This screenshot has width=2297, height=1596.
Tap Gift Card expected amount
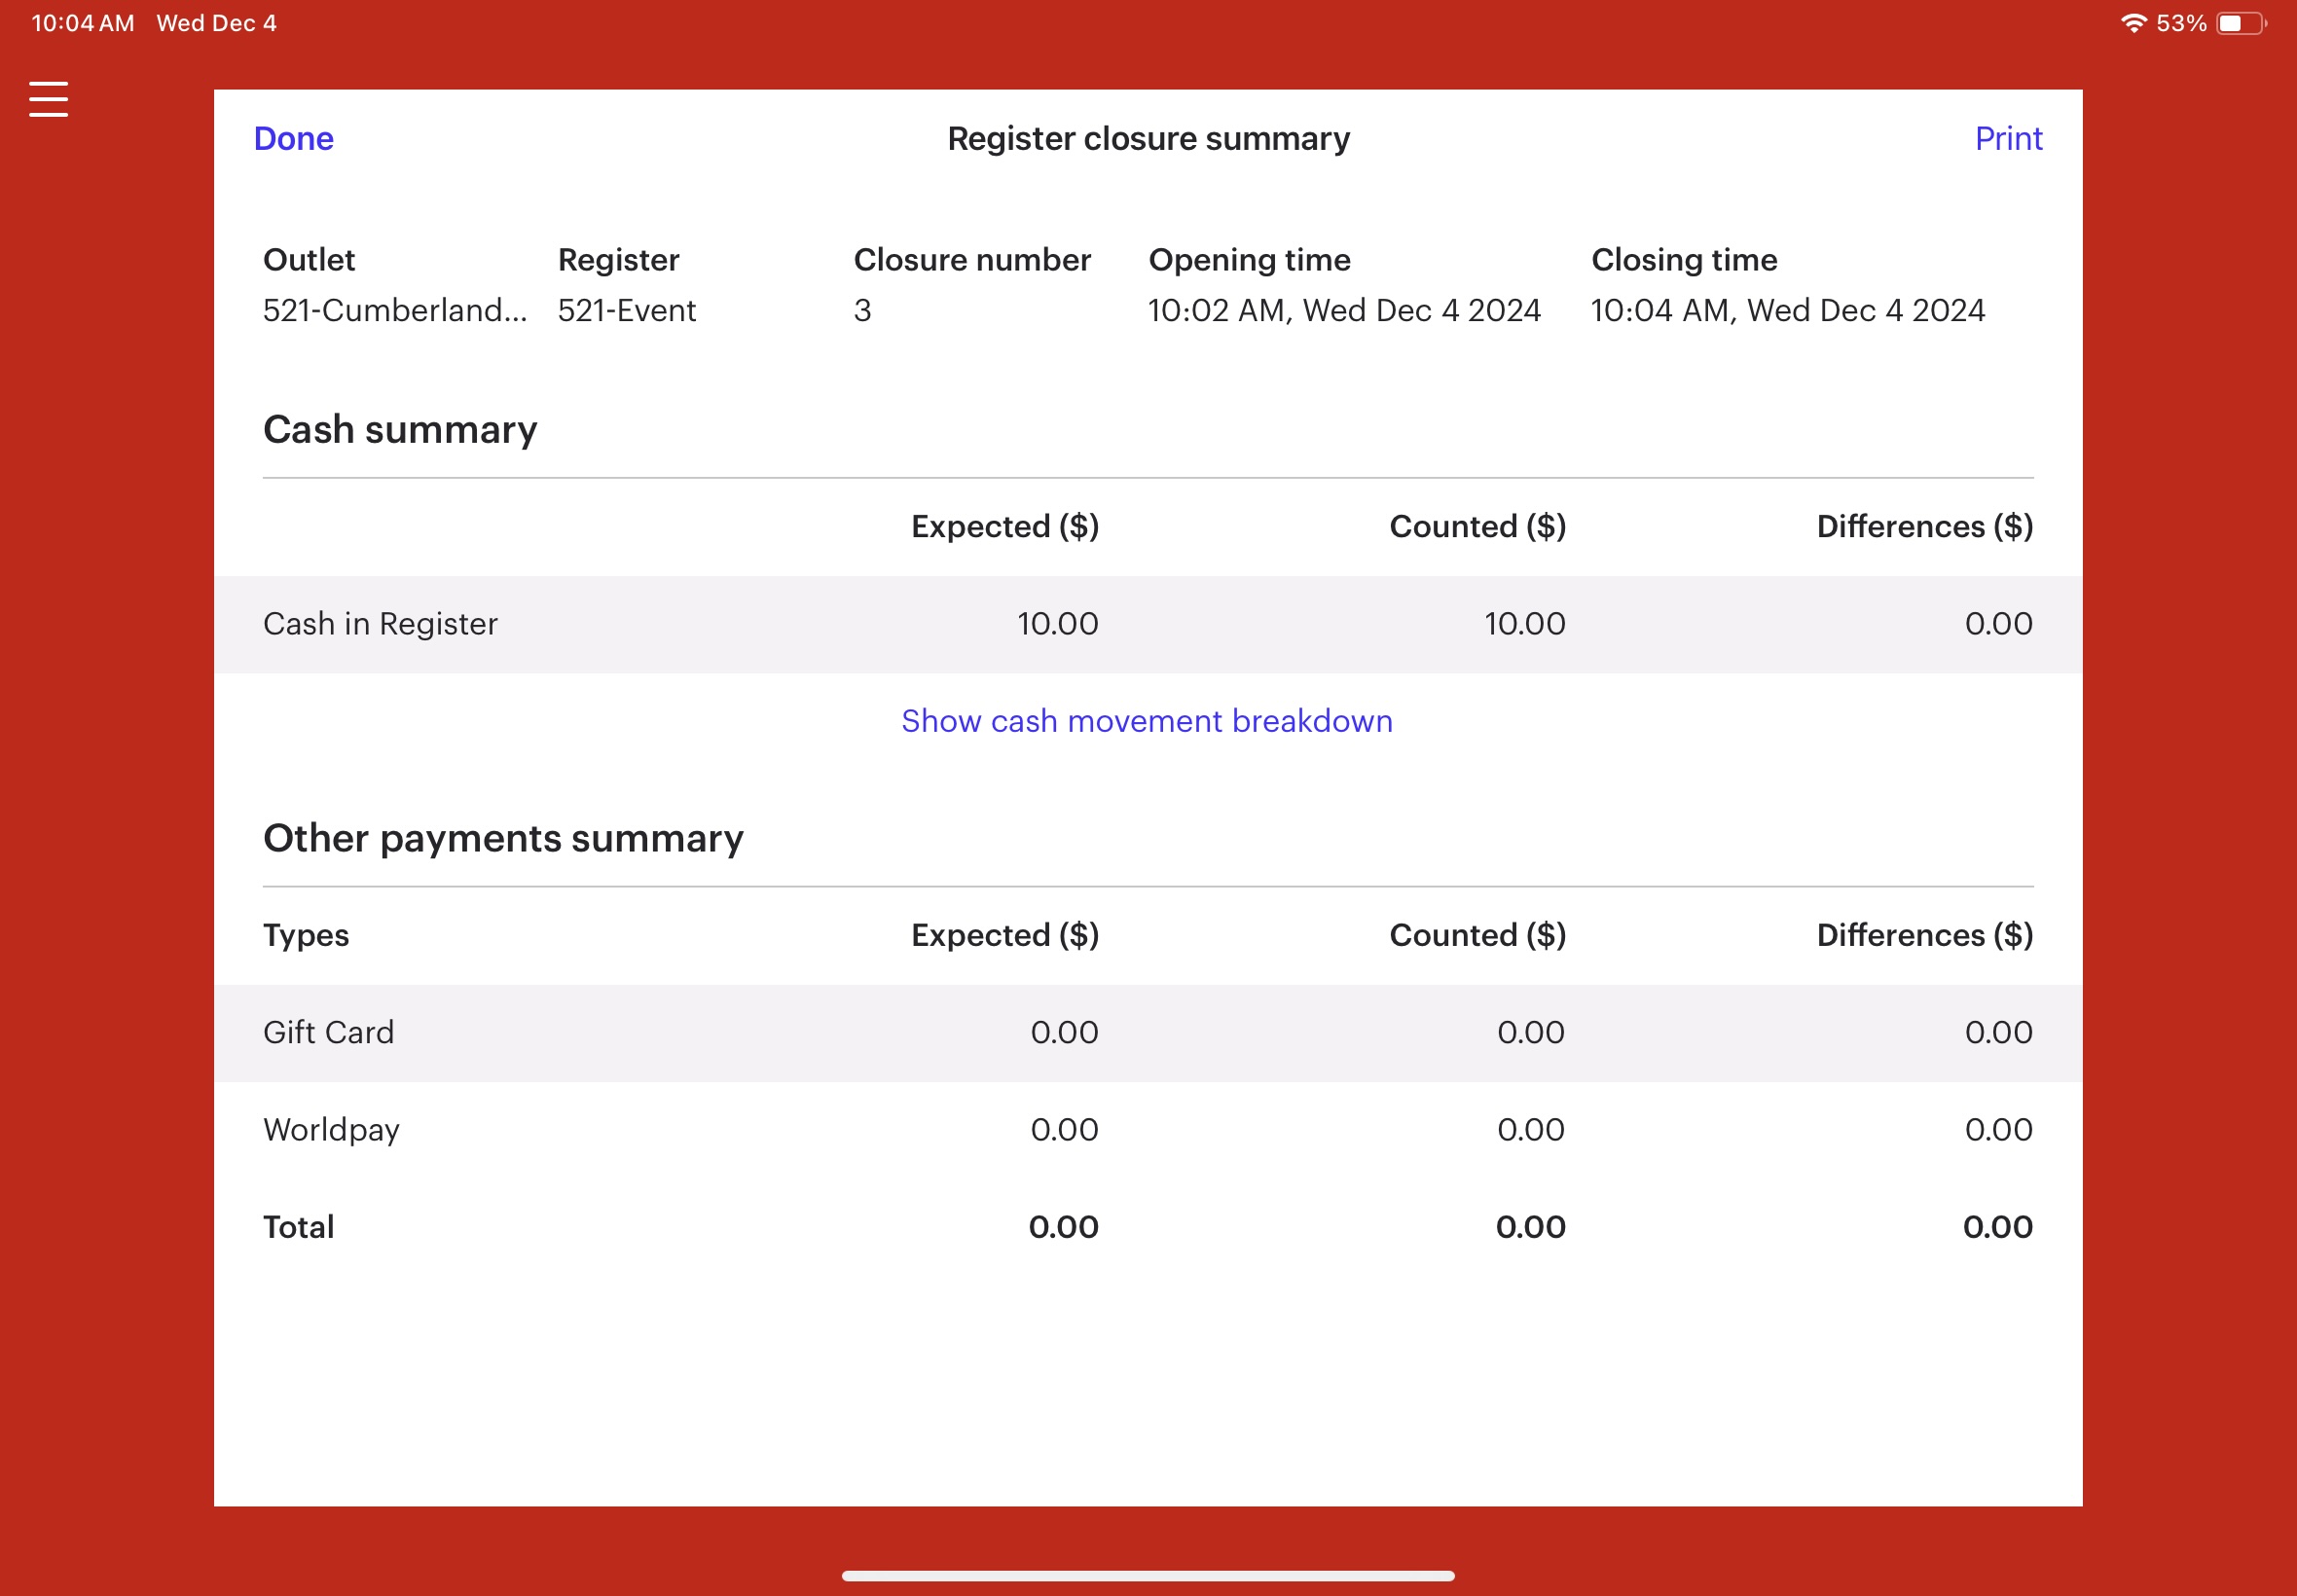pos(1064,1032)
